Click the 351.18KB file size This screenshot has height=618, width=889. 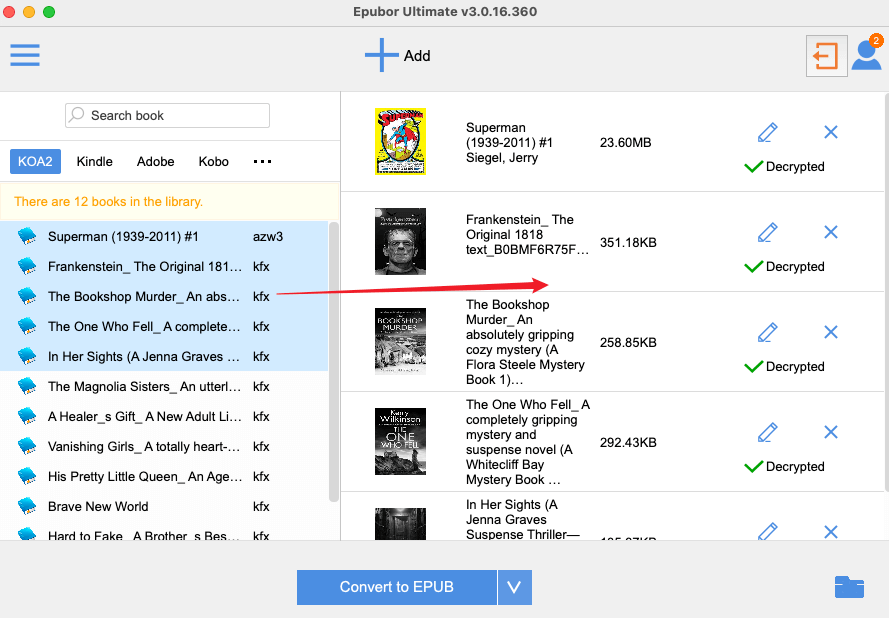click(x=628, y=243)
